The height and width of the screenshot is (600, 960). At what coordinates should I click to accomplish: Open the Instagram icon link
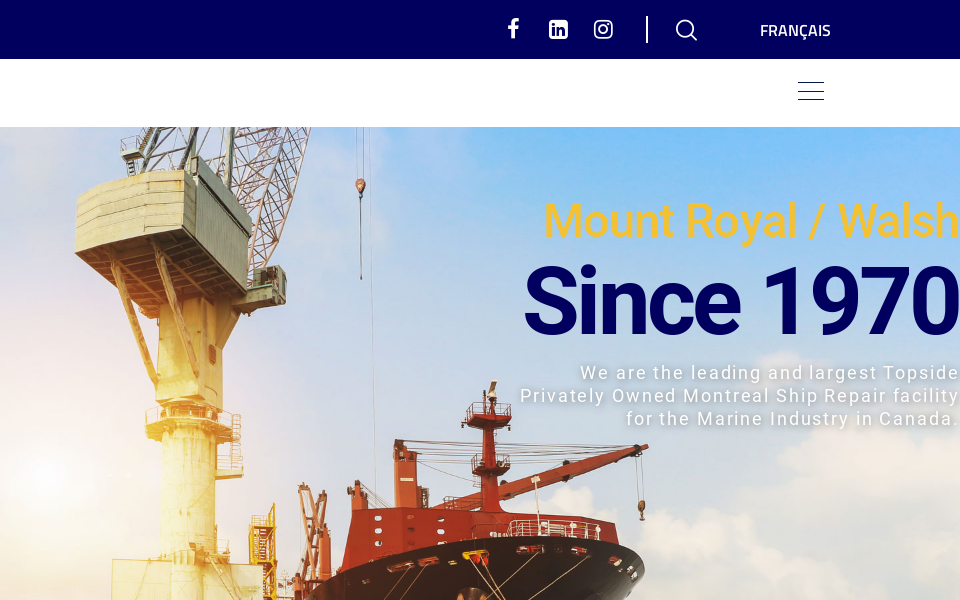point(603,29)
